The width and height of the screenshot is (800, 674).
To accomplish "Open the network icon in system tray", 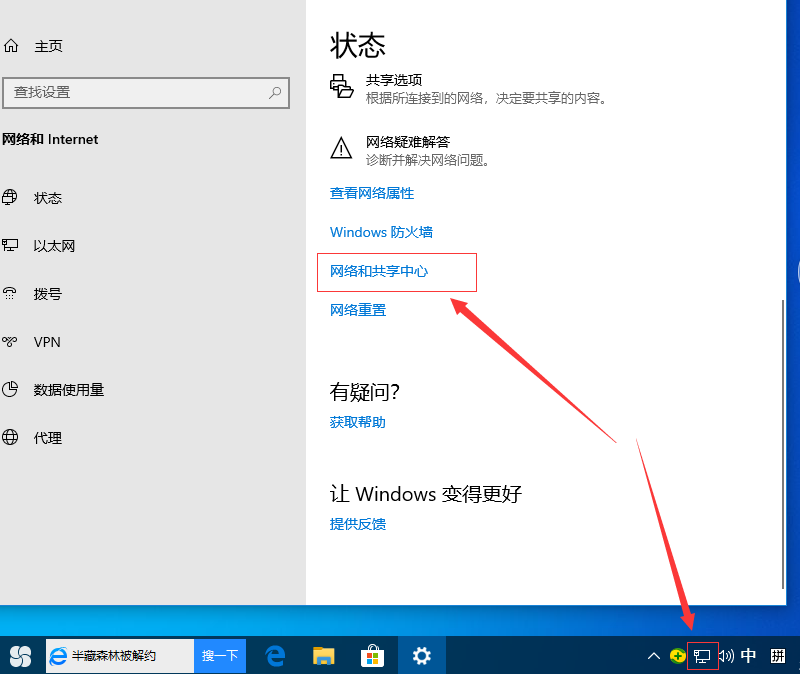I will [x=702, y=655].
